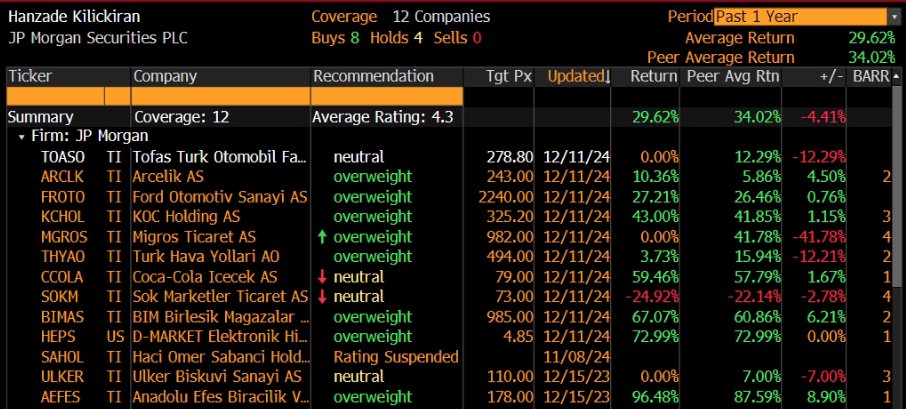Click the -24.92% return for SOKM
The height and width of the screenshot is (409, 906).
point(652,297)
